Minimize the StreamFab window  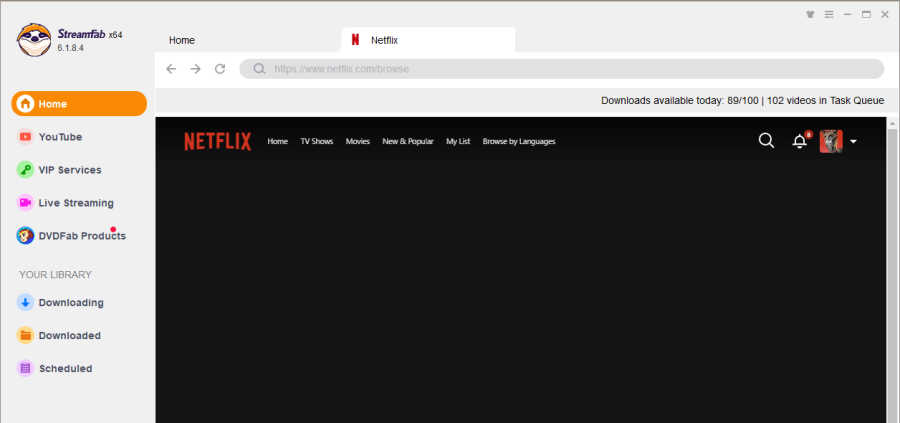[x=848, y=15]
